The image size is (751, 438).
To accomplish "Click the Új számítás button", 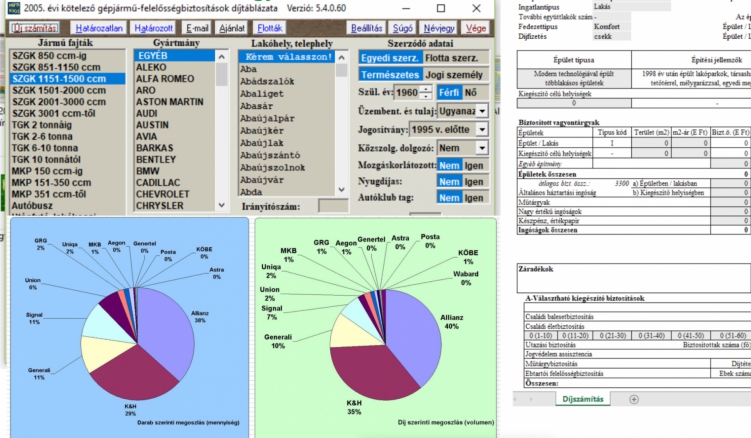I will [35, 28].
